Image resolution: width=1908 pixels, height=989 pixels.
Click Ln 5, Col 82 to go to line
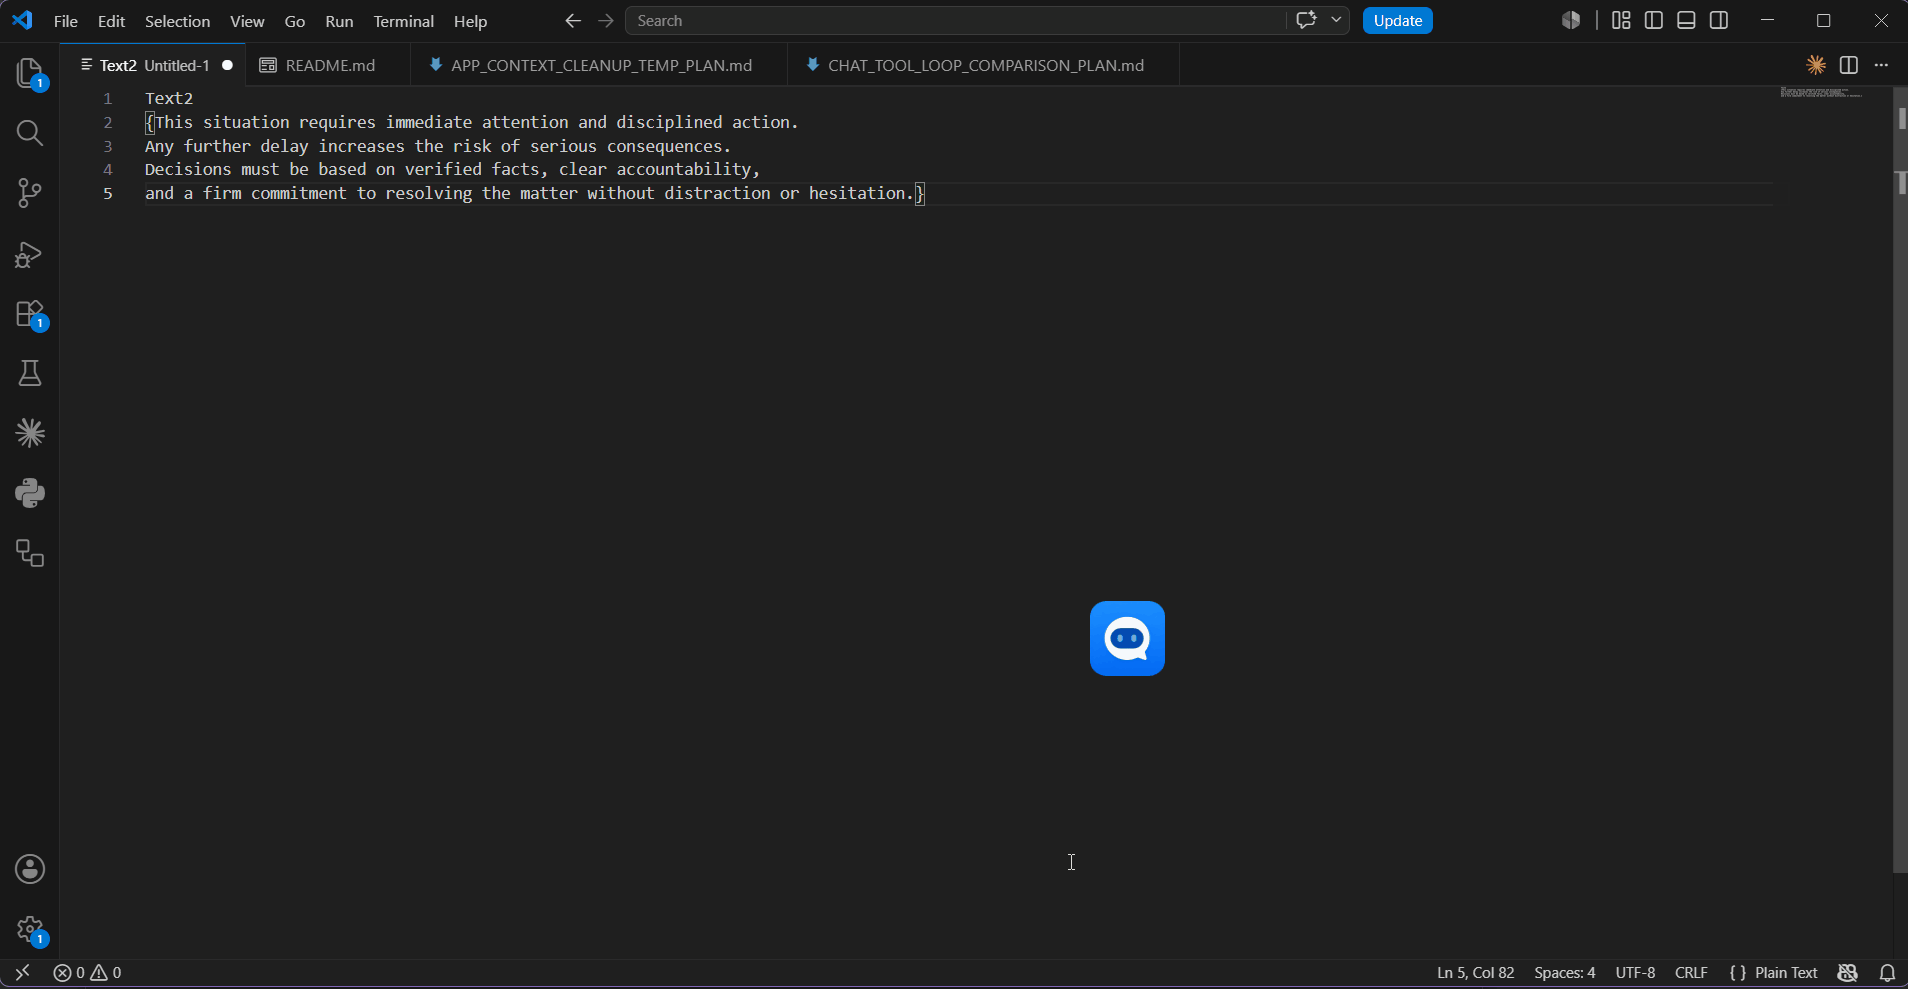click(1475, 973)
